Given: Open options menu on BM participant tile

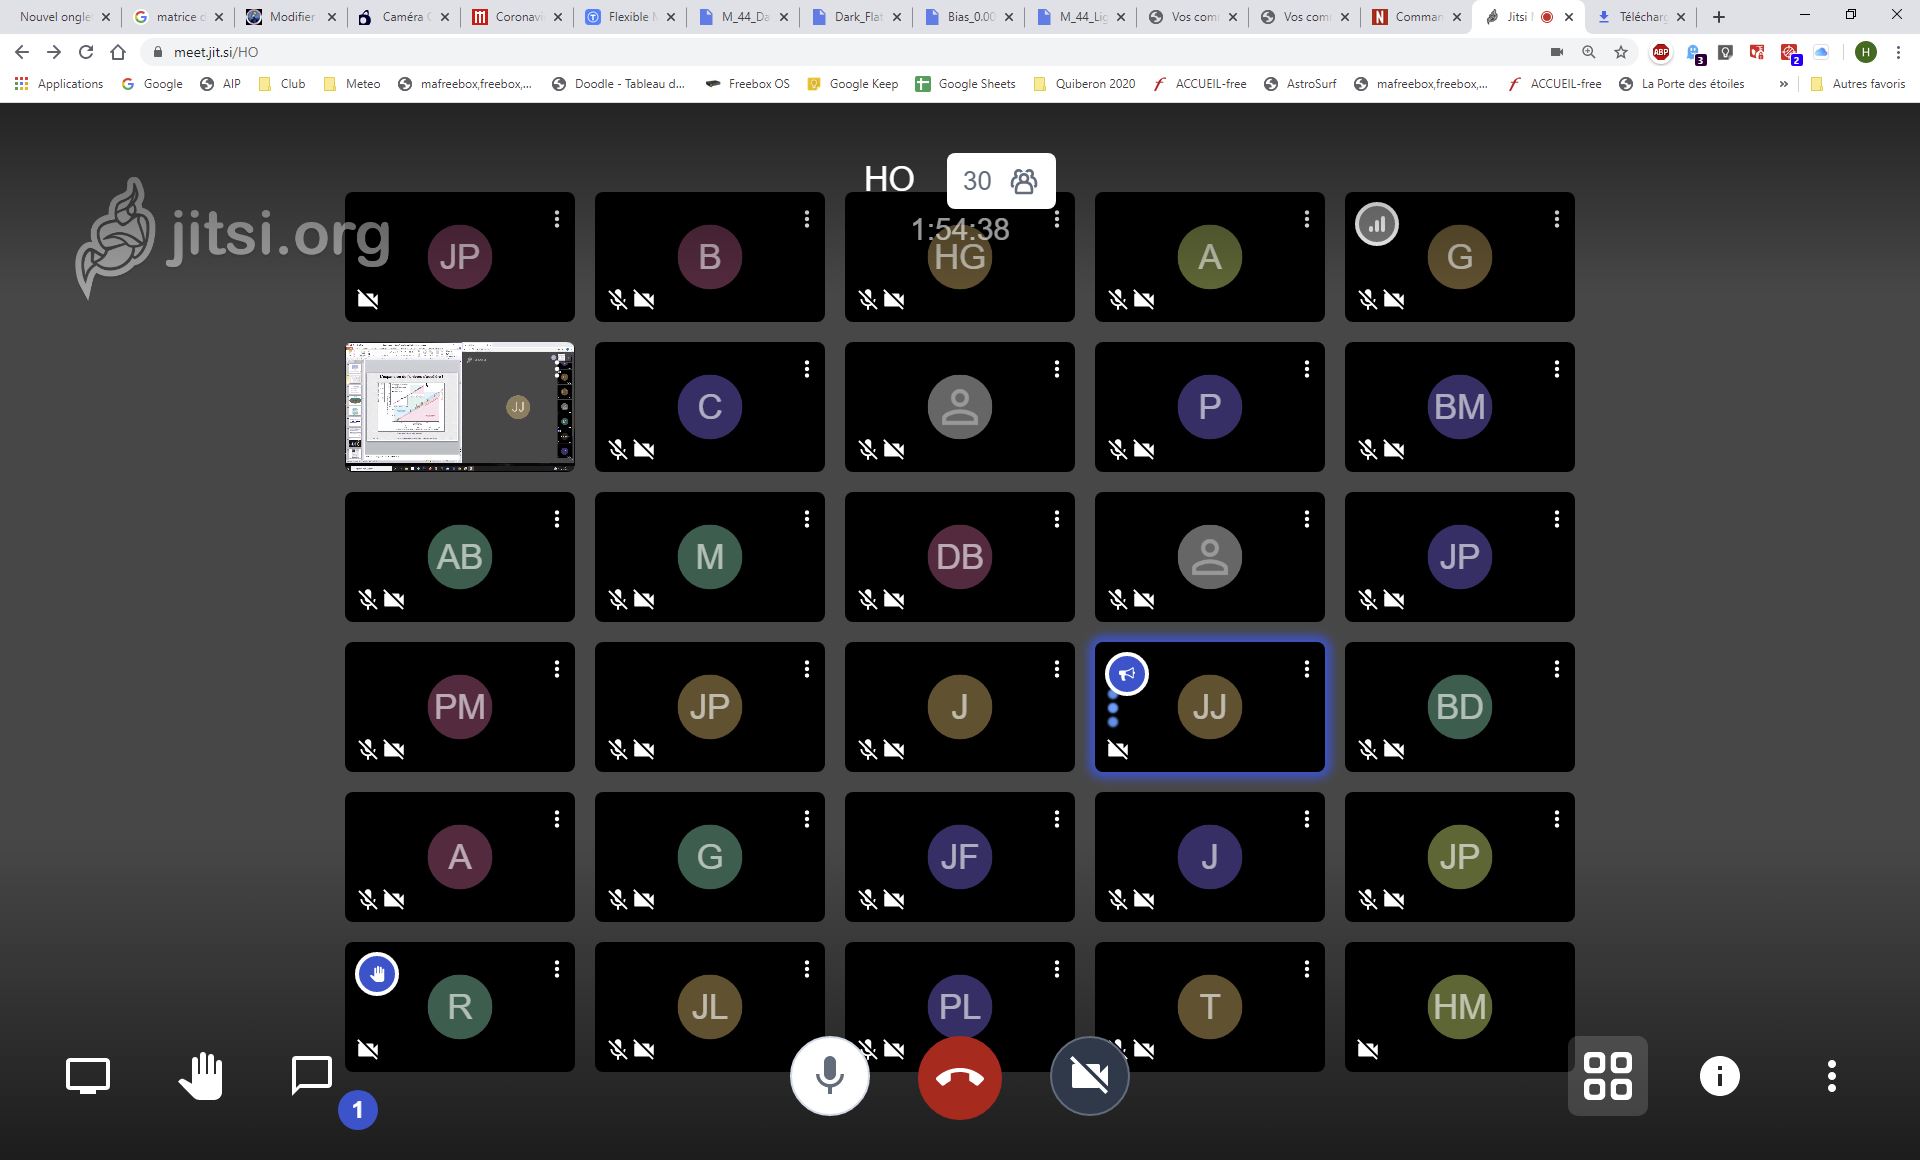Looking at the screenshot, I should pos(1557,369).
